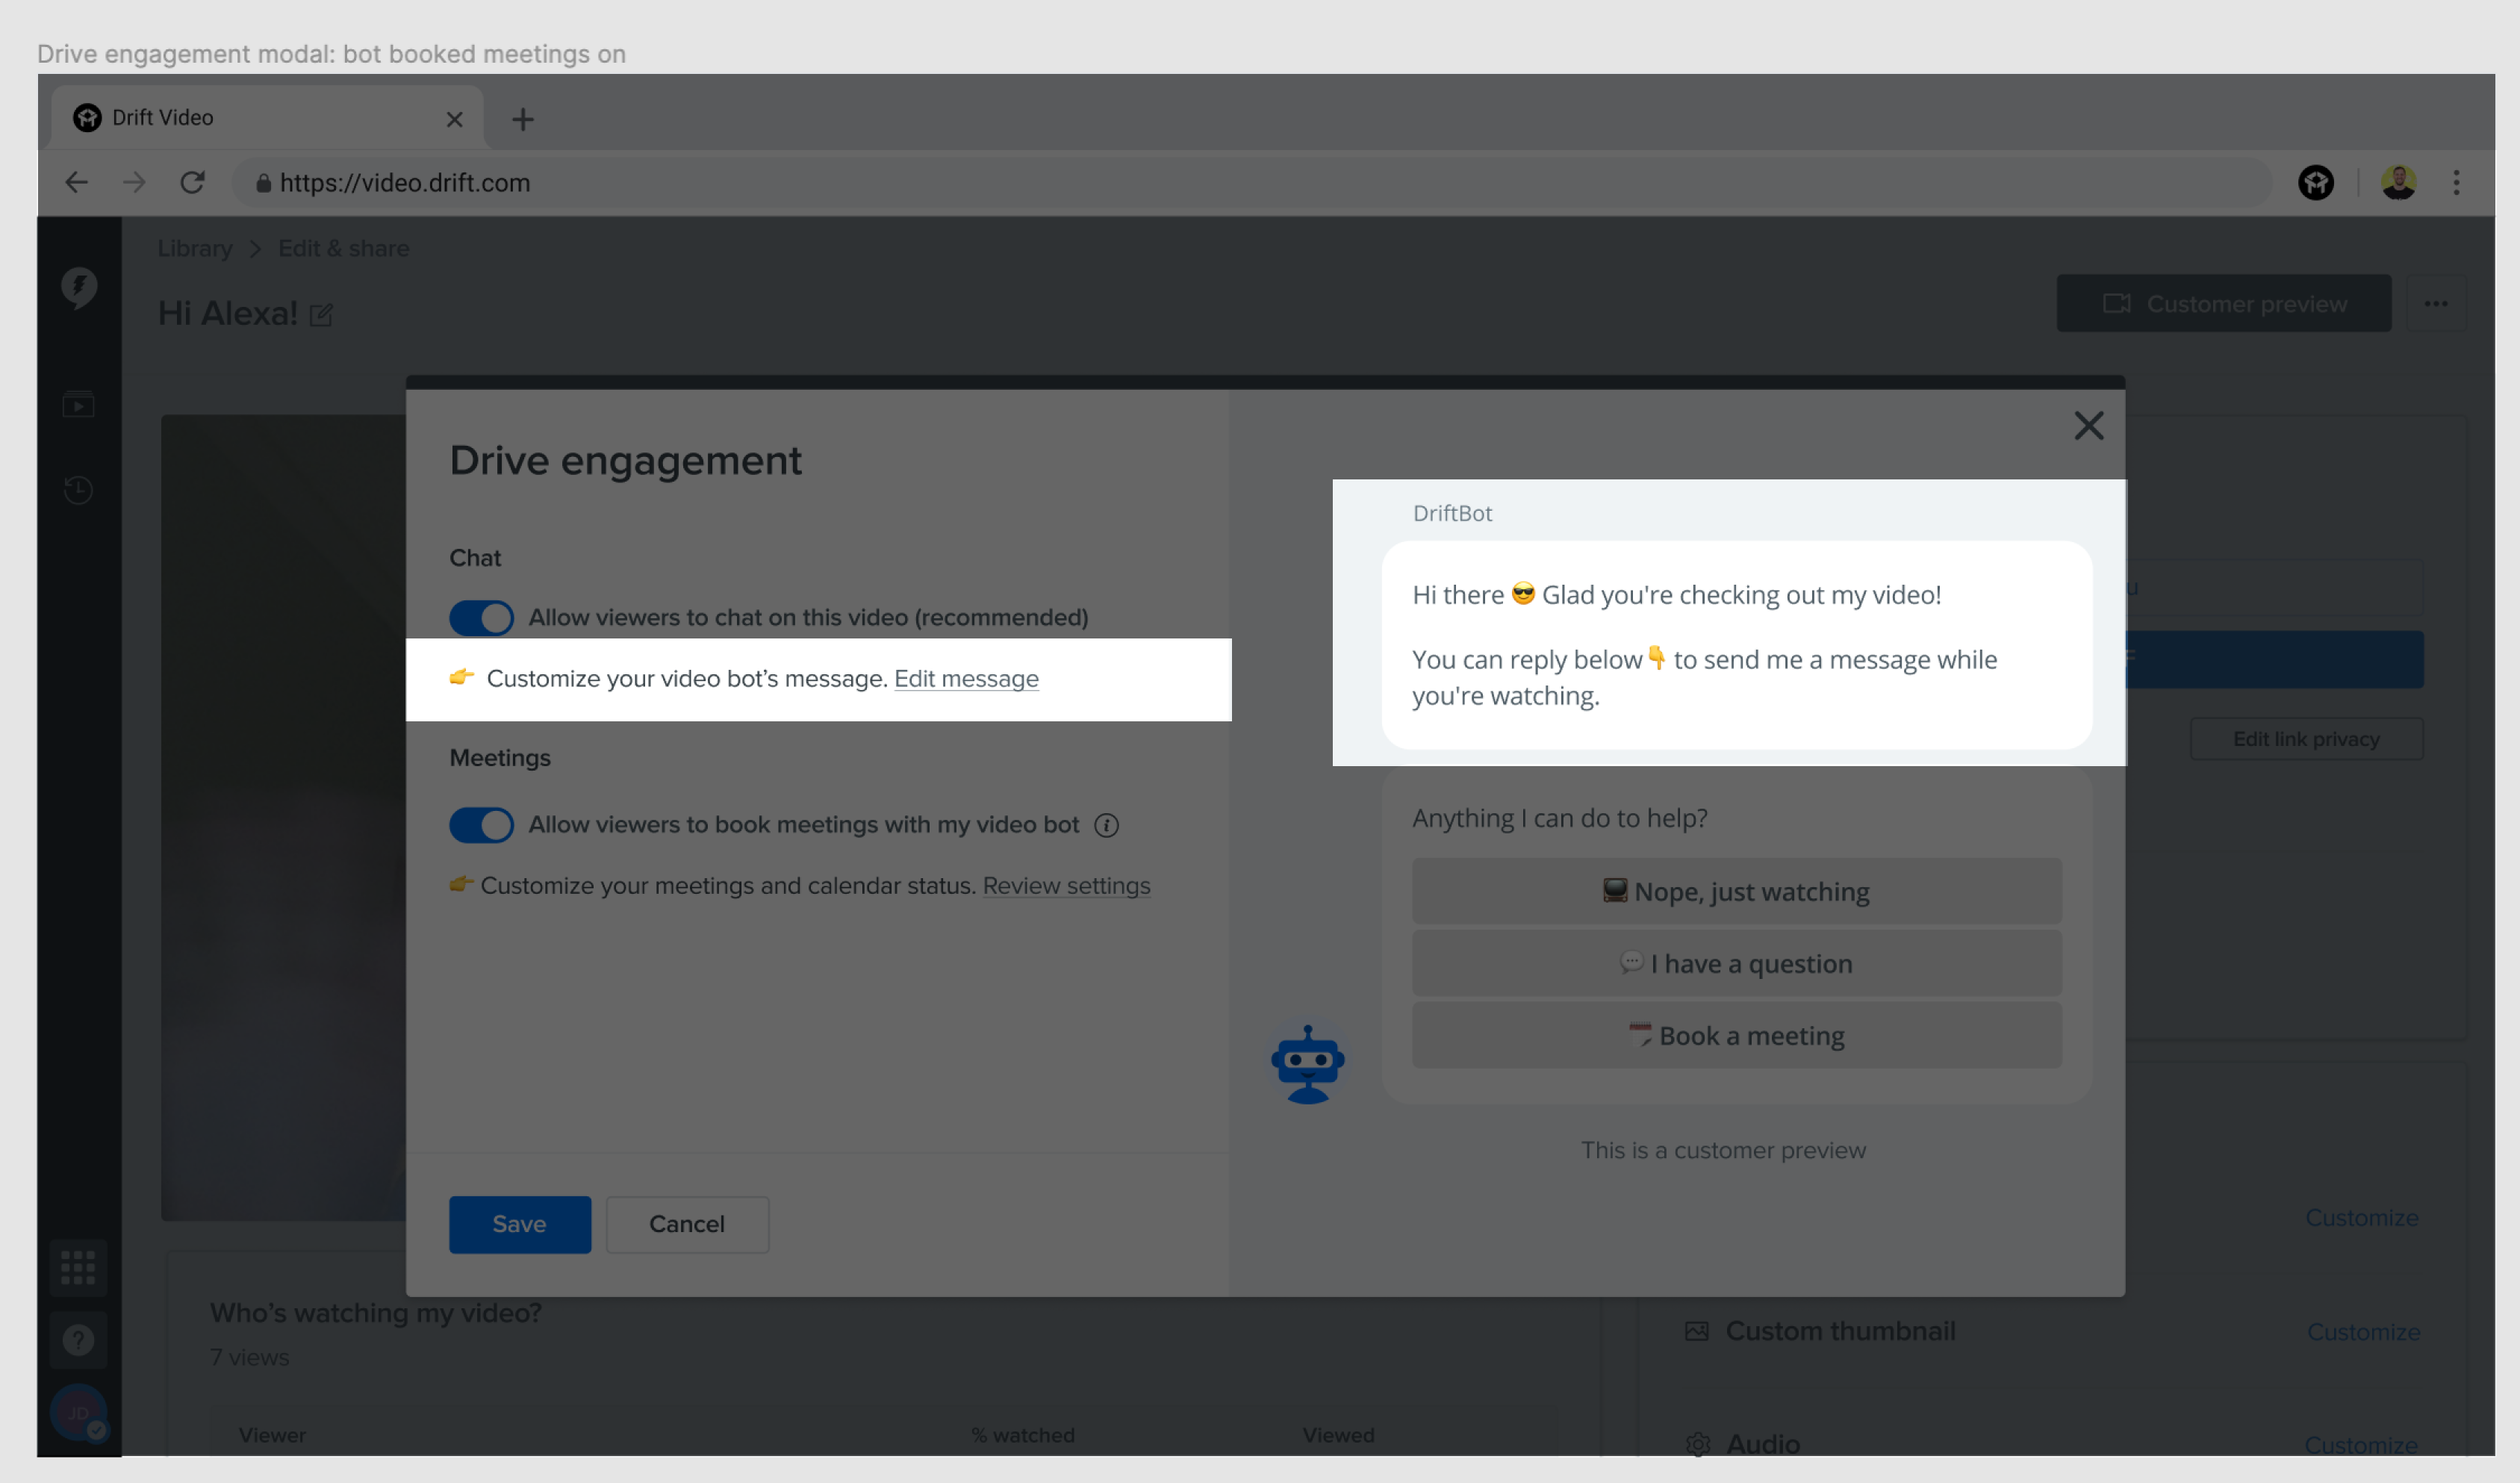Click Edit share breadcrumb menu item

[x=344, y=249]
